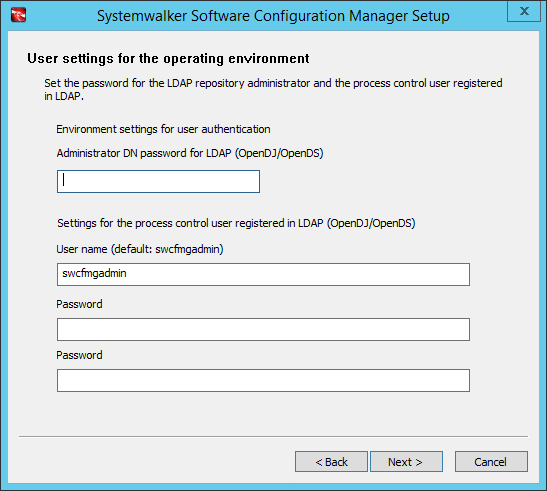The height and width of the screenshot is (491, 547).
Task: Go to previous step with Back button
Action: (331, 462)
